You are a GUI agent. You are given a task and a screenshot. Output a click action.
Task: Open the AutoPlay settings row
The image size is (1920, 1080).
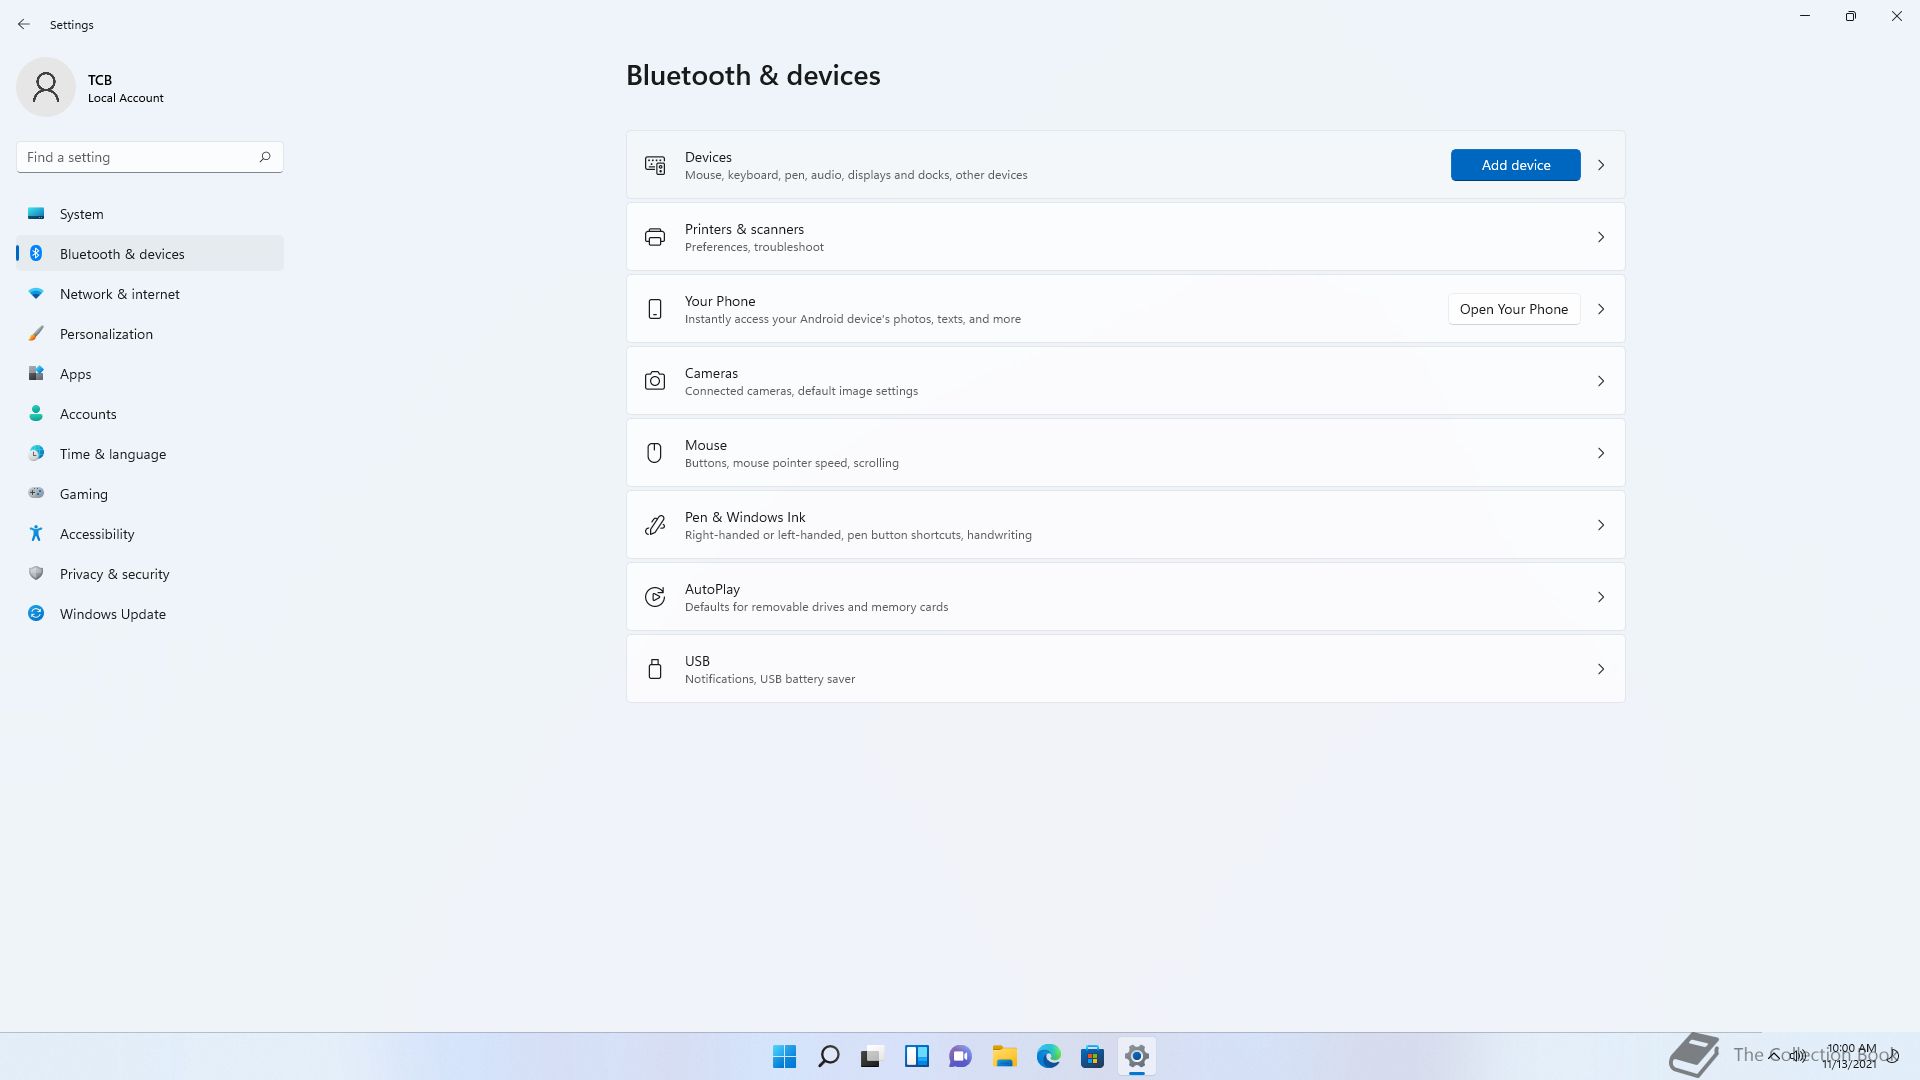pos(1125,597)
